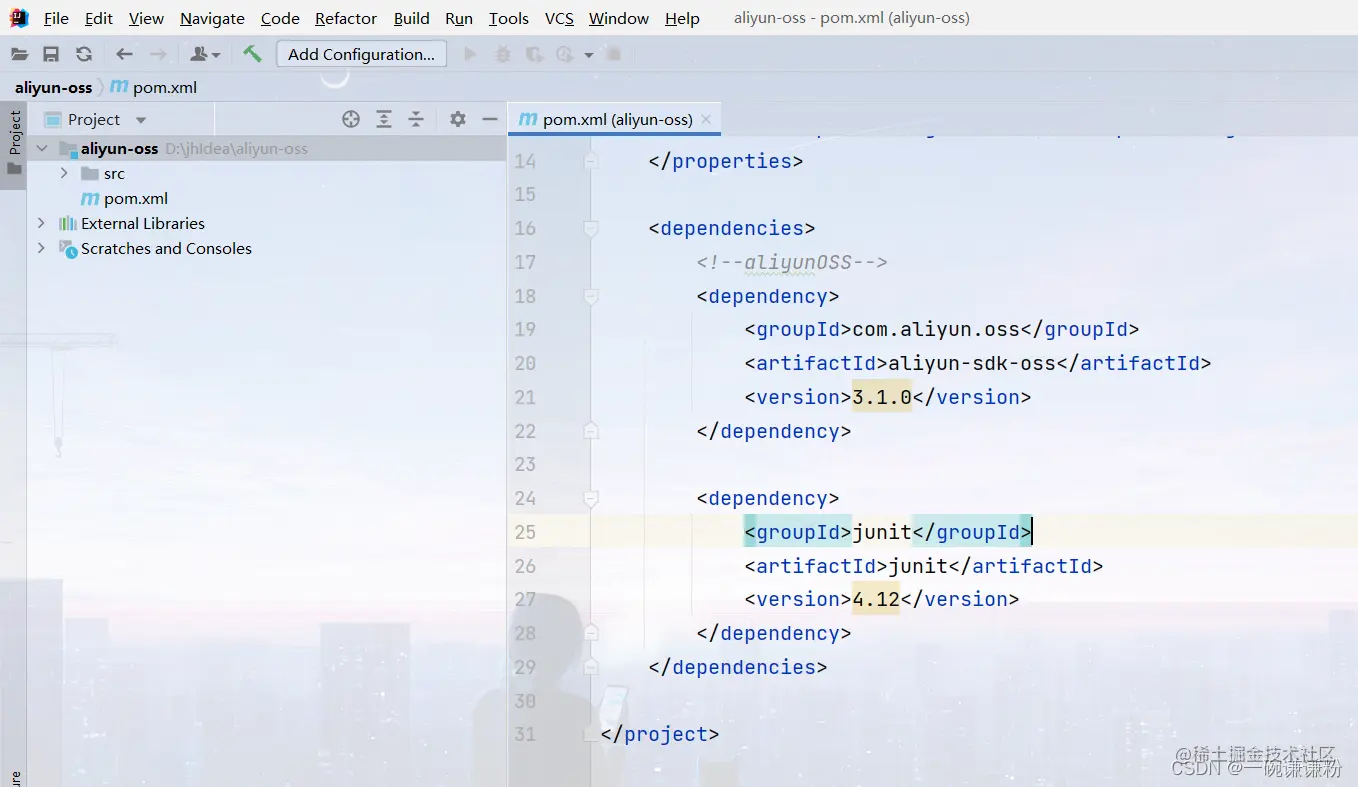Build project with hammer icon
1358x787 pixels.
(253, 54)
